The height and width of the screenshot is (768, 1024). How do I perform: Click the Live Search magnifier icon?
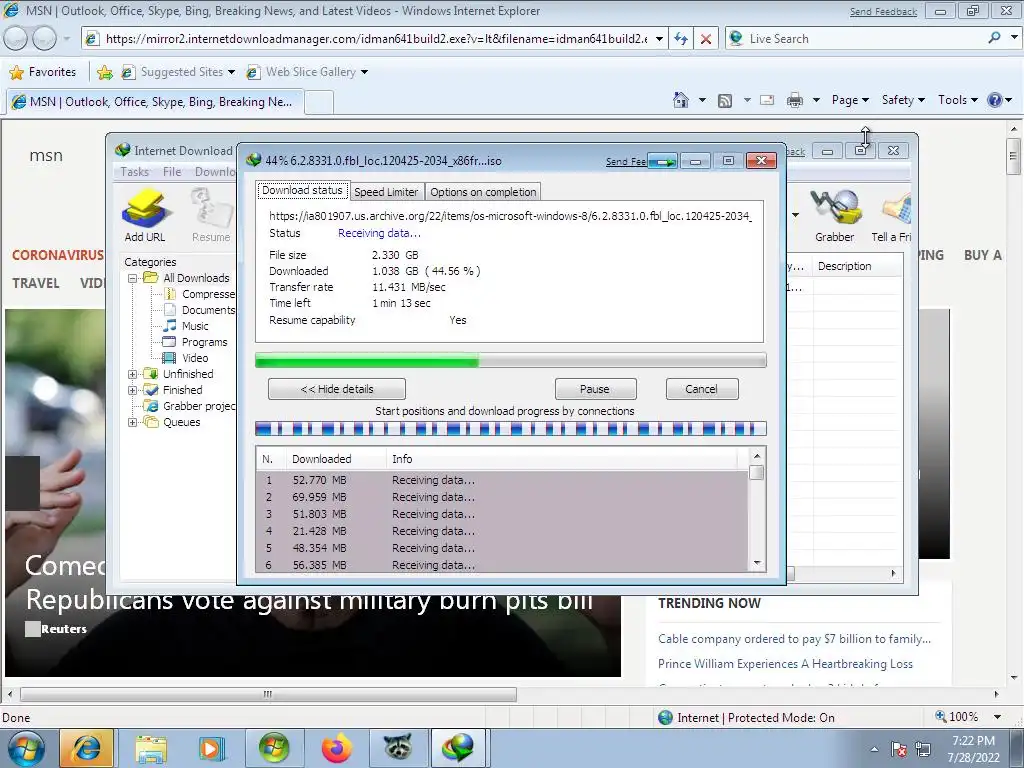pos(994,38)
